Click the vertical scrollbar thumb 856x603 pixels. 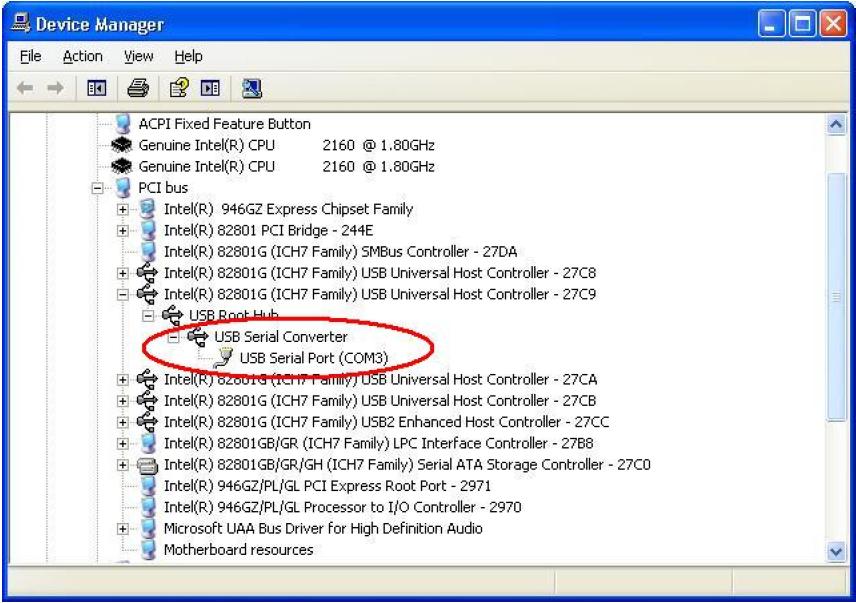coord(836,296)
